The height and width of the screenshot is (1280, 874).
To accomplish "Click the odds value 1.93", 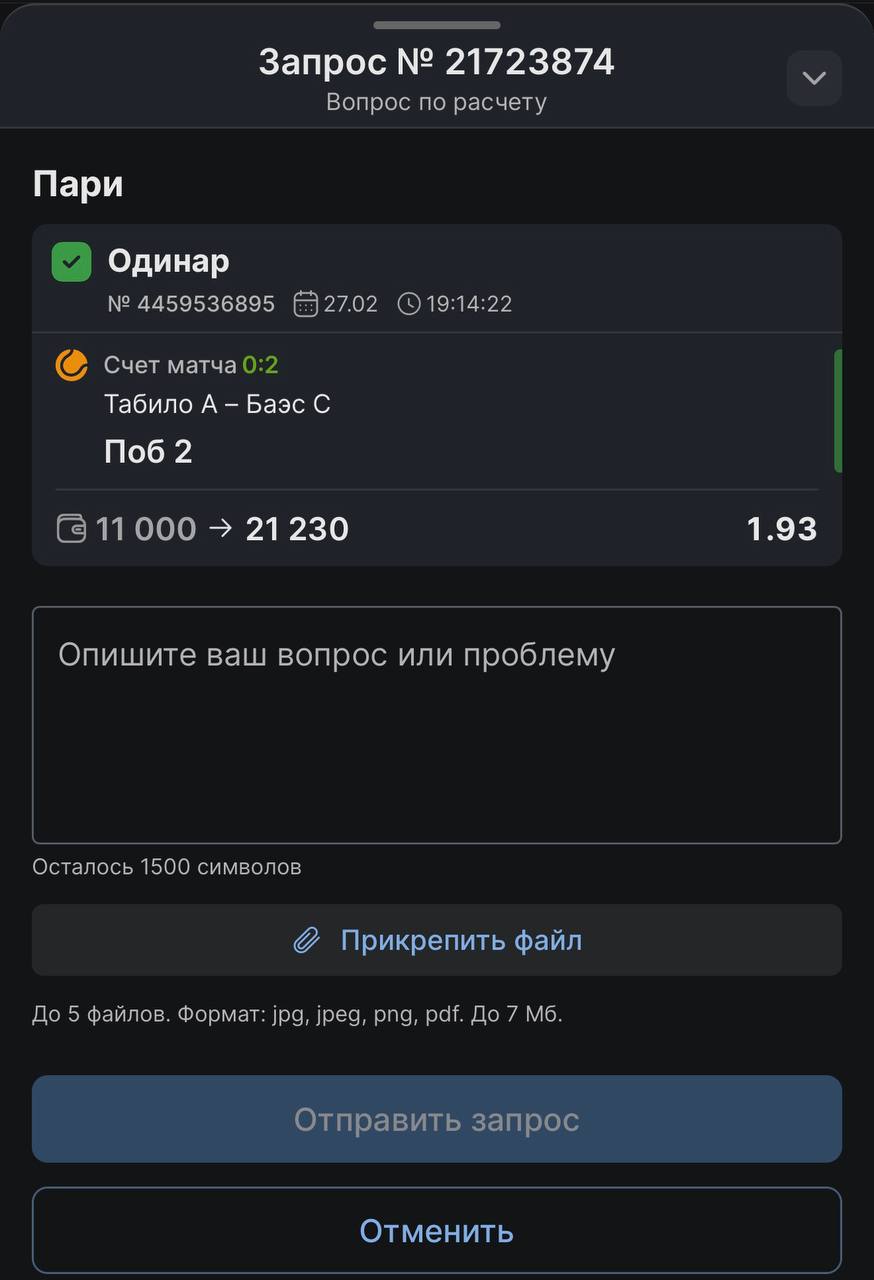I will click(x=781, y=529).
